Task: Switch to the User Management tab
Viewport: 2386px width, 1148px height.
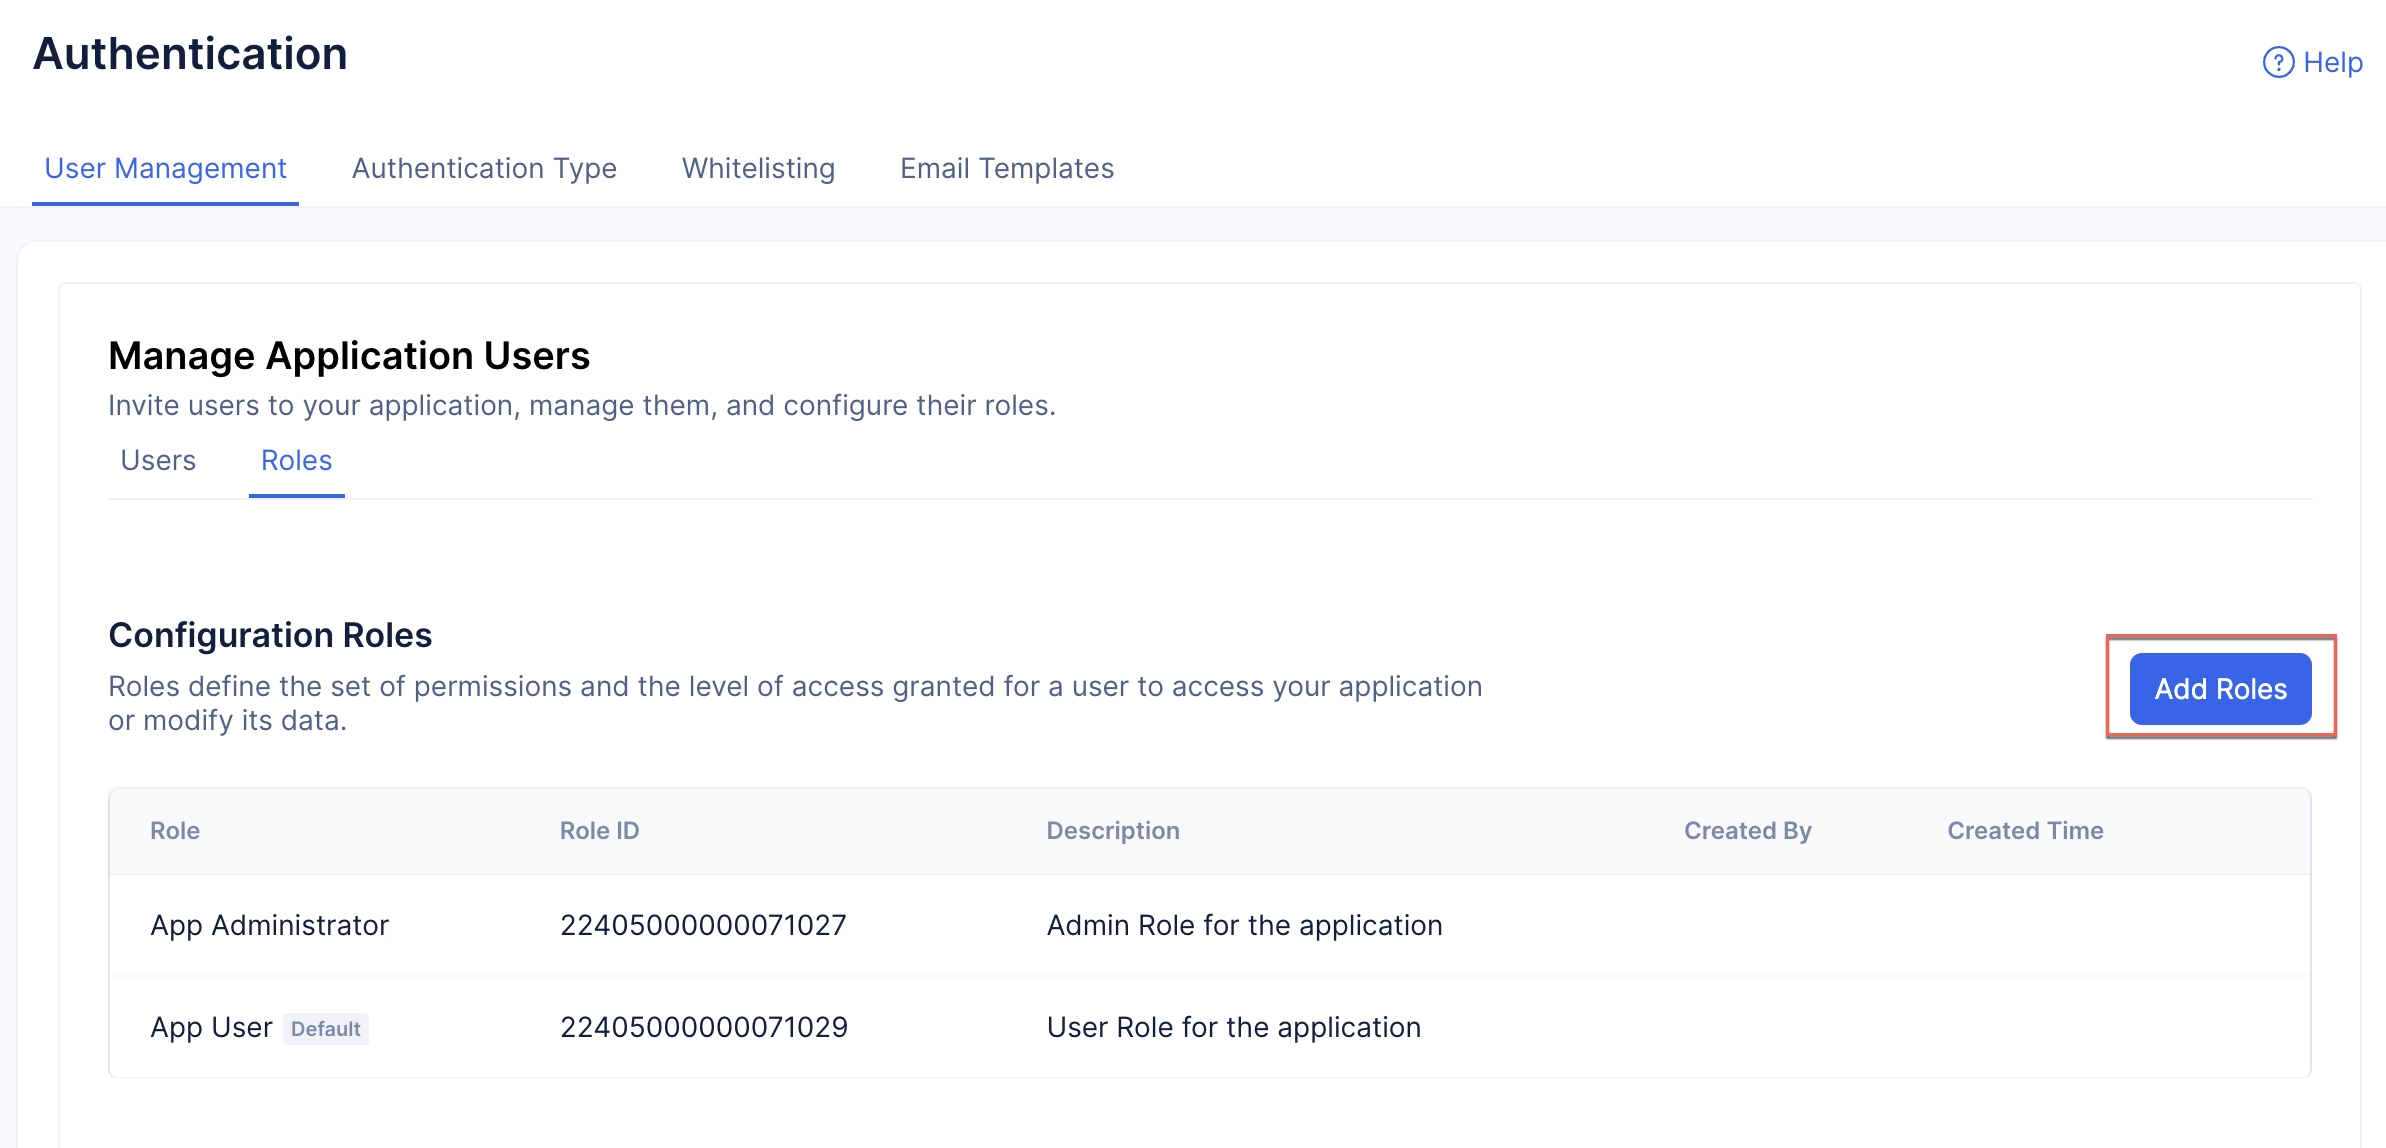Action: click(x=165, y=168)
